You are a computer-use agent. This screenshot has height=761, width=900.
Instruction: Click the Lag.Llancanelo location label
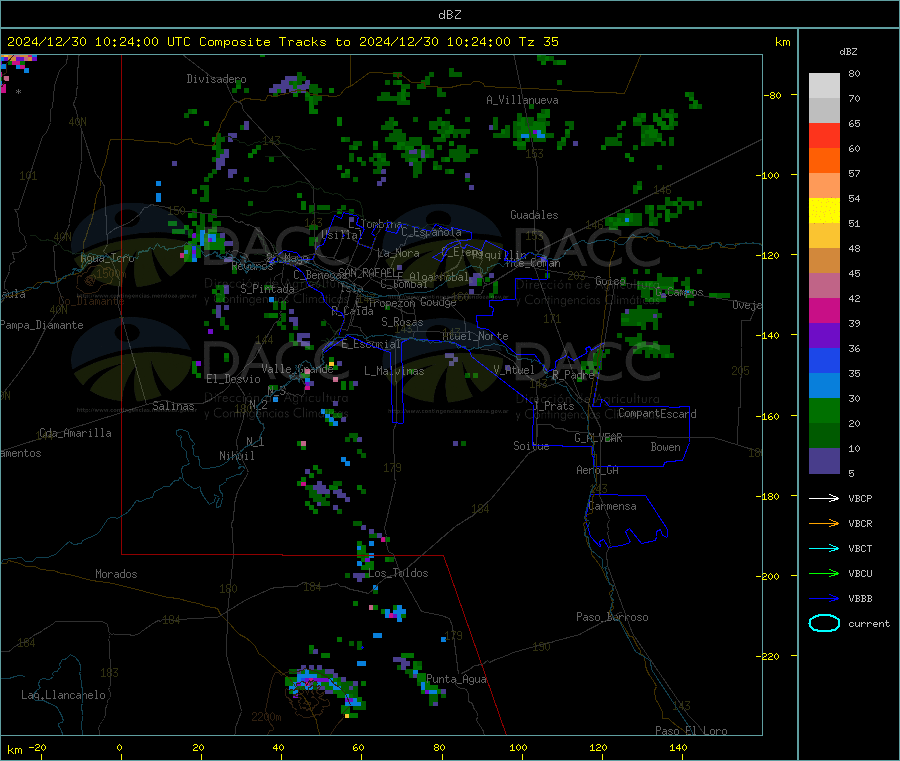(x=64, y=695)
